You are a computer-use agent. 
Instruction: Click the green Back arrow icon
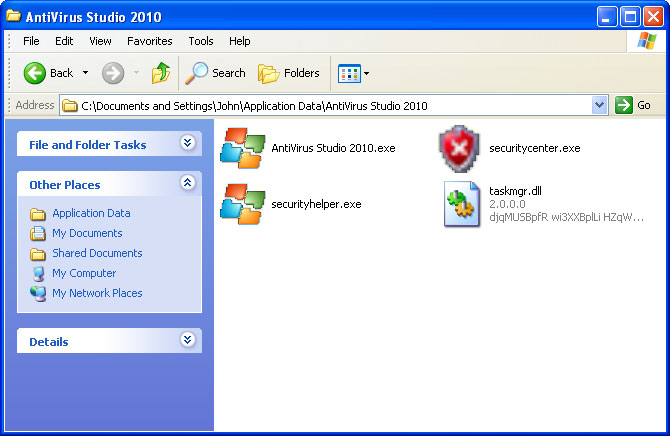(x=34, y=73)
